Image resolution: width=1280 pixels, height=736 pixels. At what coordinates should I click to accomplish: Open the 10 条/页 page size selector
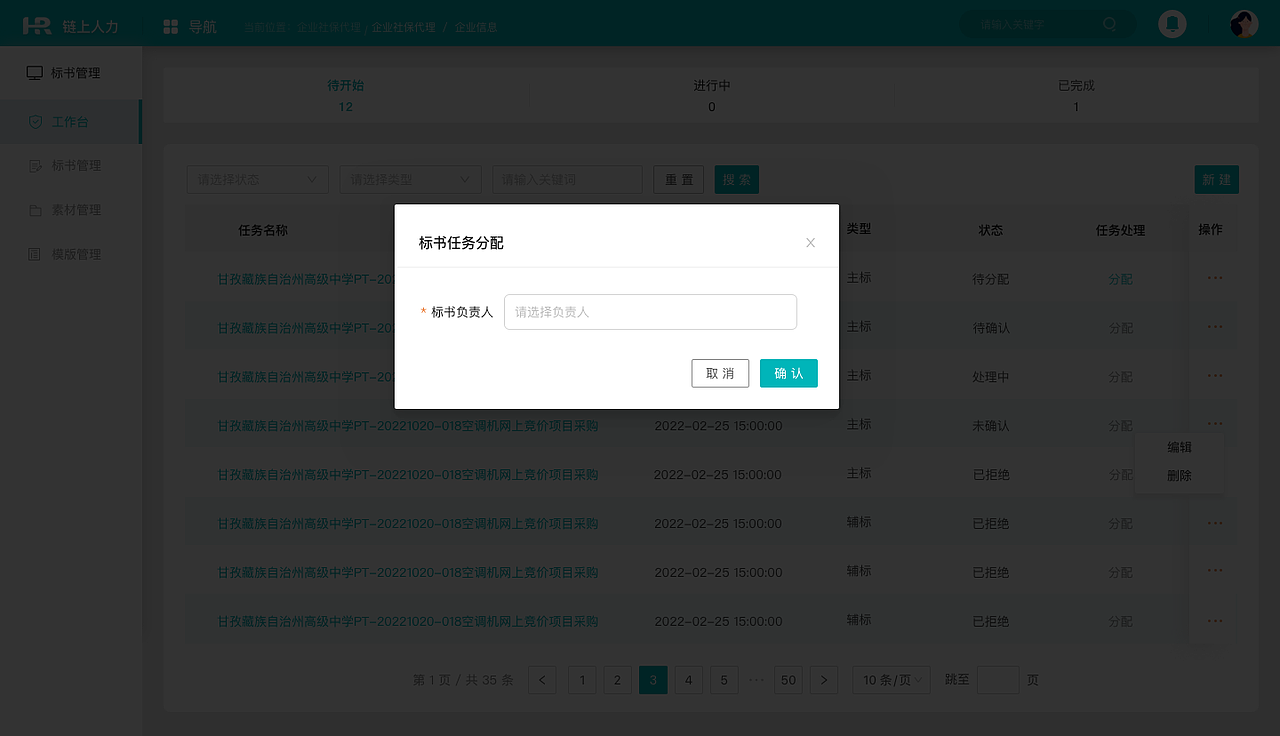(890, 679)
